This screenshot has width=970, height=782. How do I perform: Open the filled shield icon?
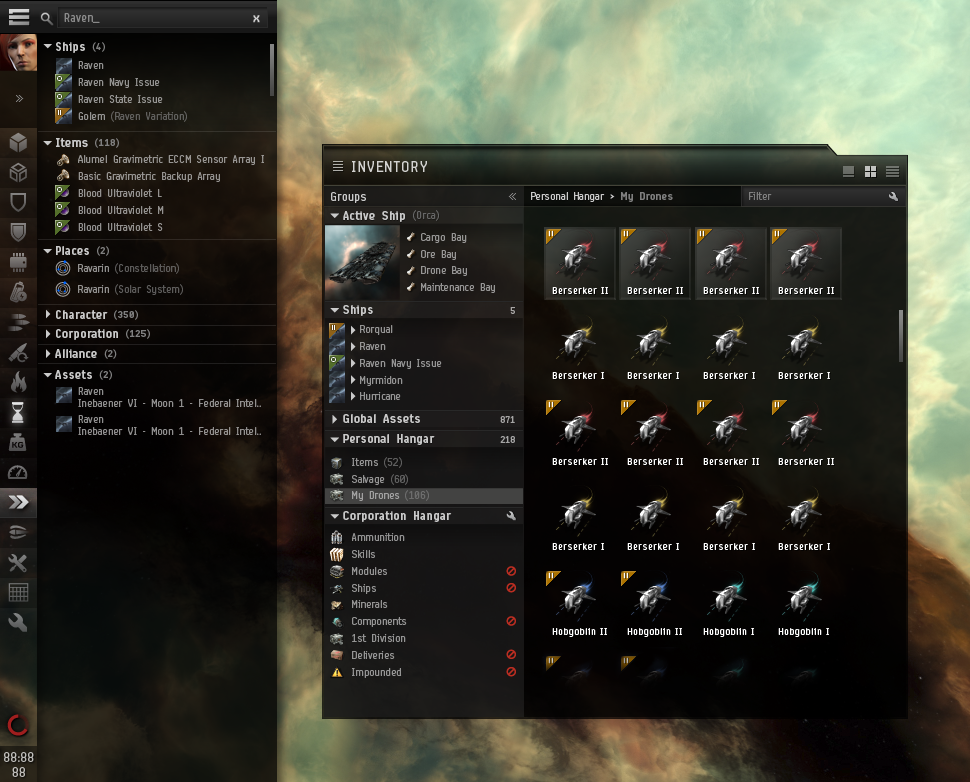pyautogui.click(x=18, y=231)
